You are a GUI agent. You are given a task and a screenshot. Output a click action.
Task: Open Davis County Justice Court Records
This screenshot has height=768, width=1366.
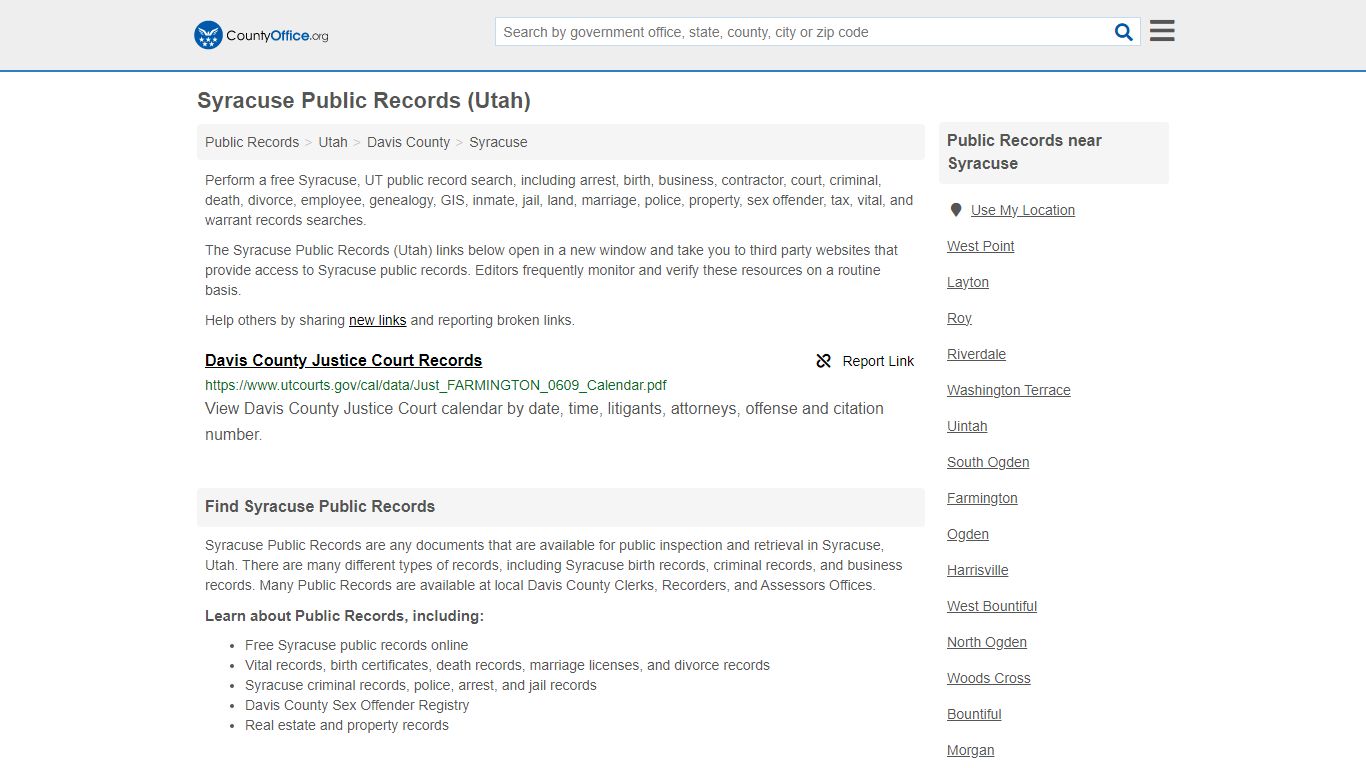pos(343,360)
